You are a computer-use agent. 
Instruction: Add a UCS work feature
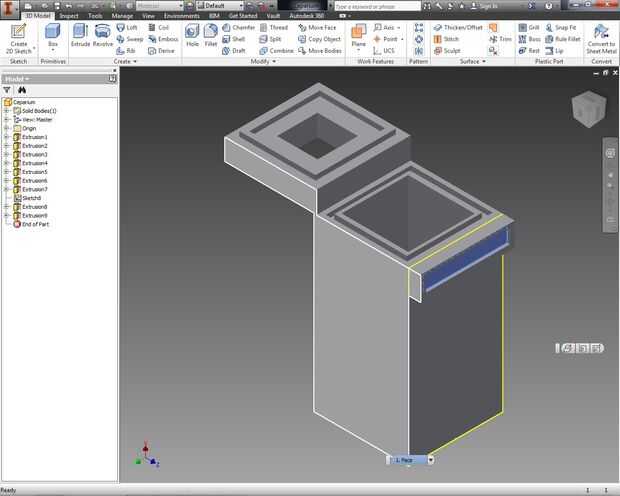coord(384,51)
